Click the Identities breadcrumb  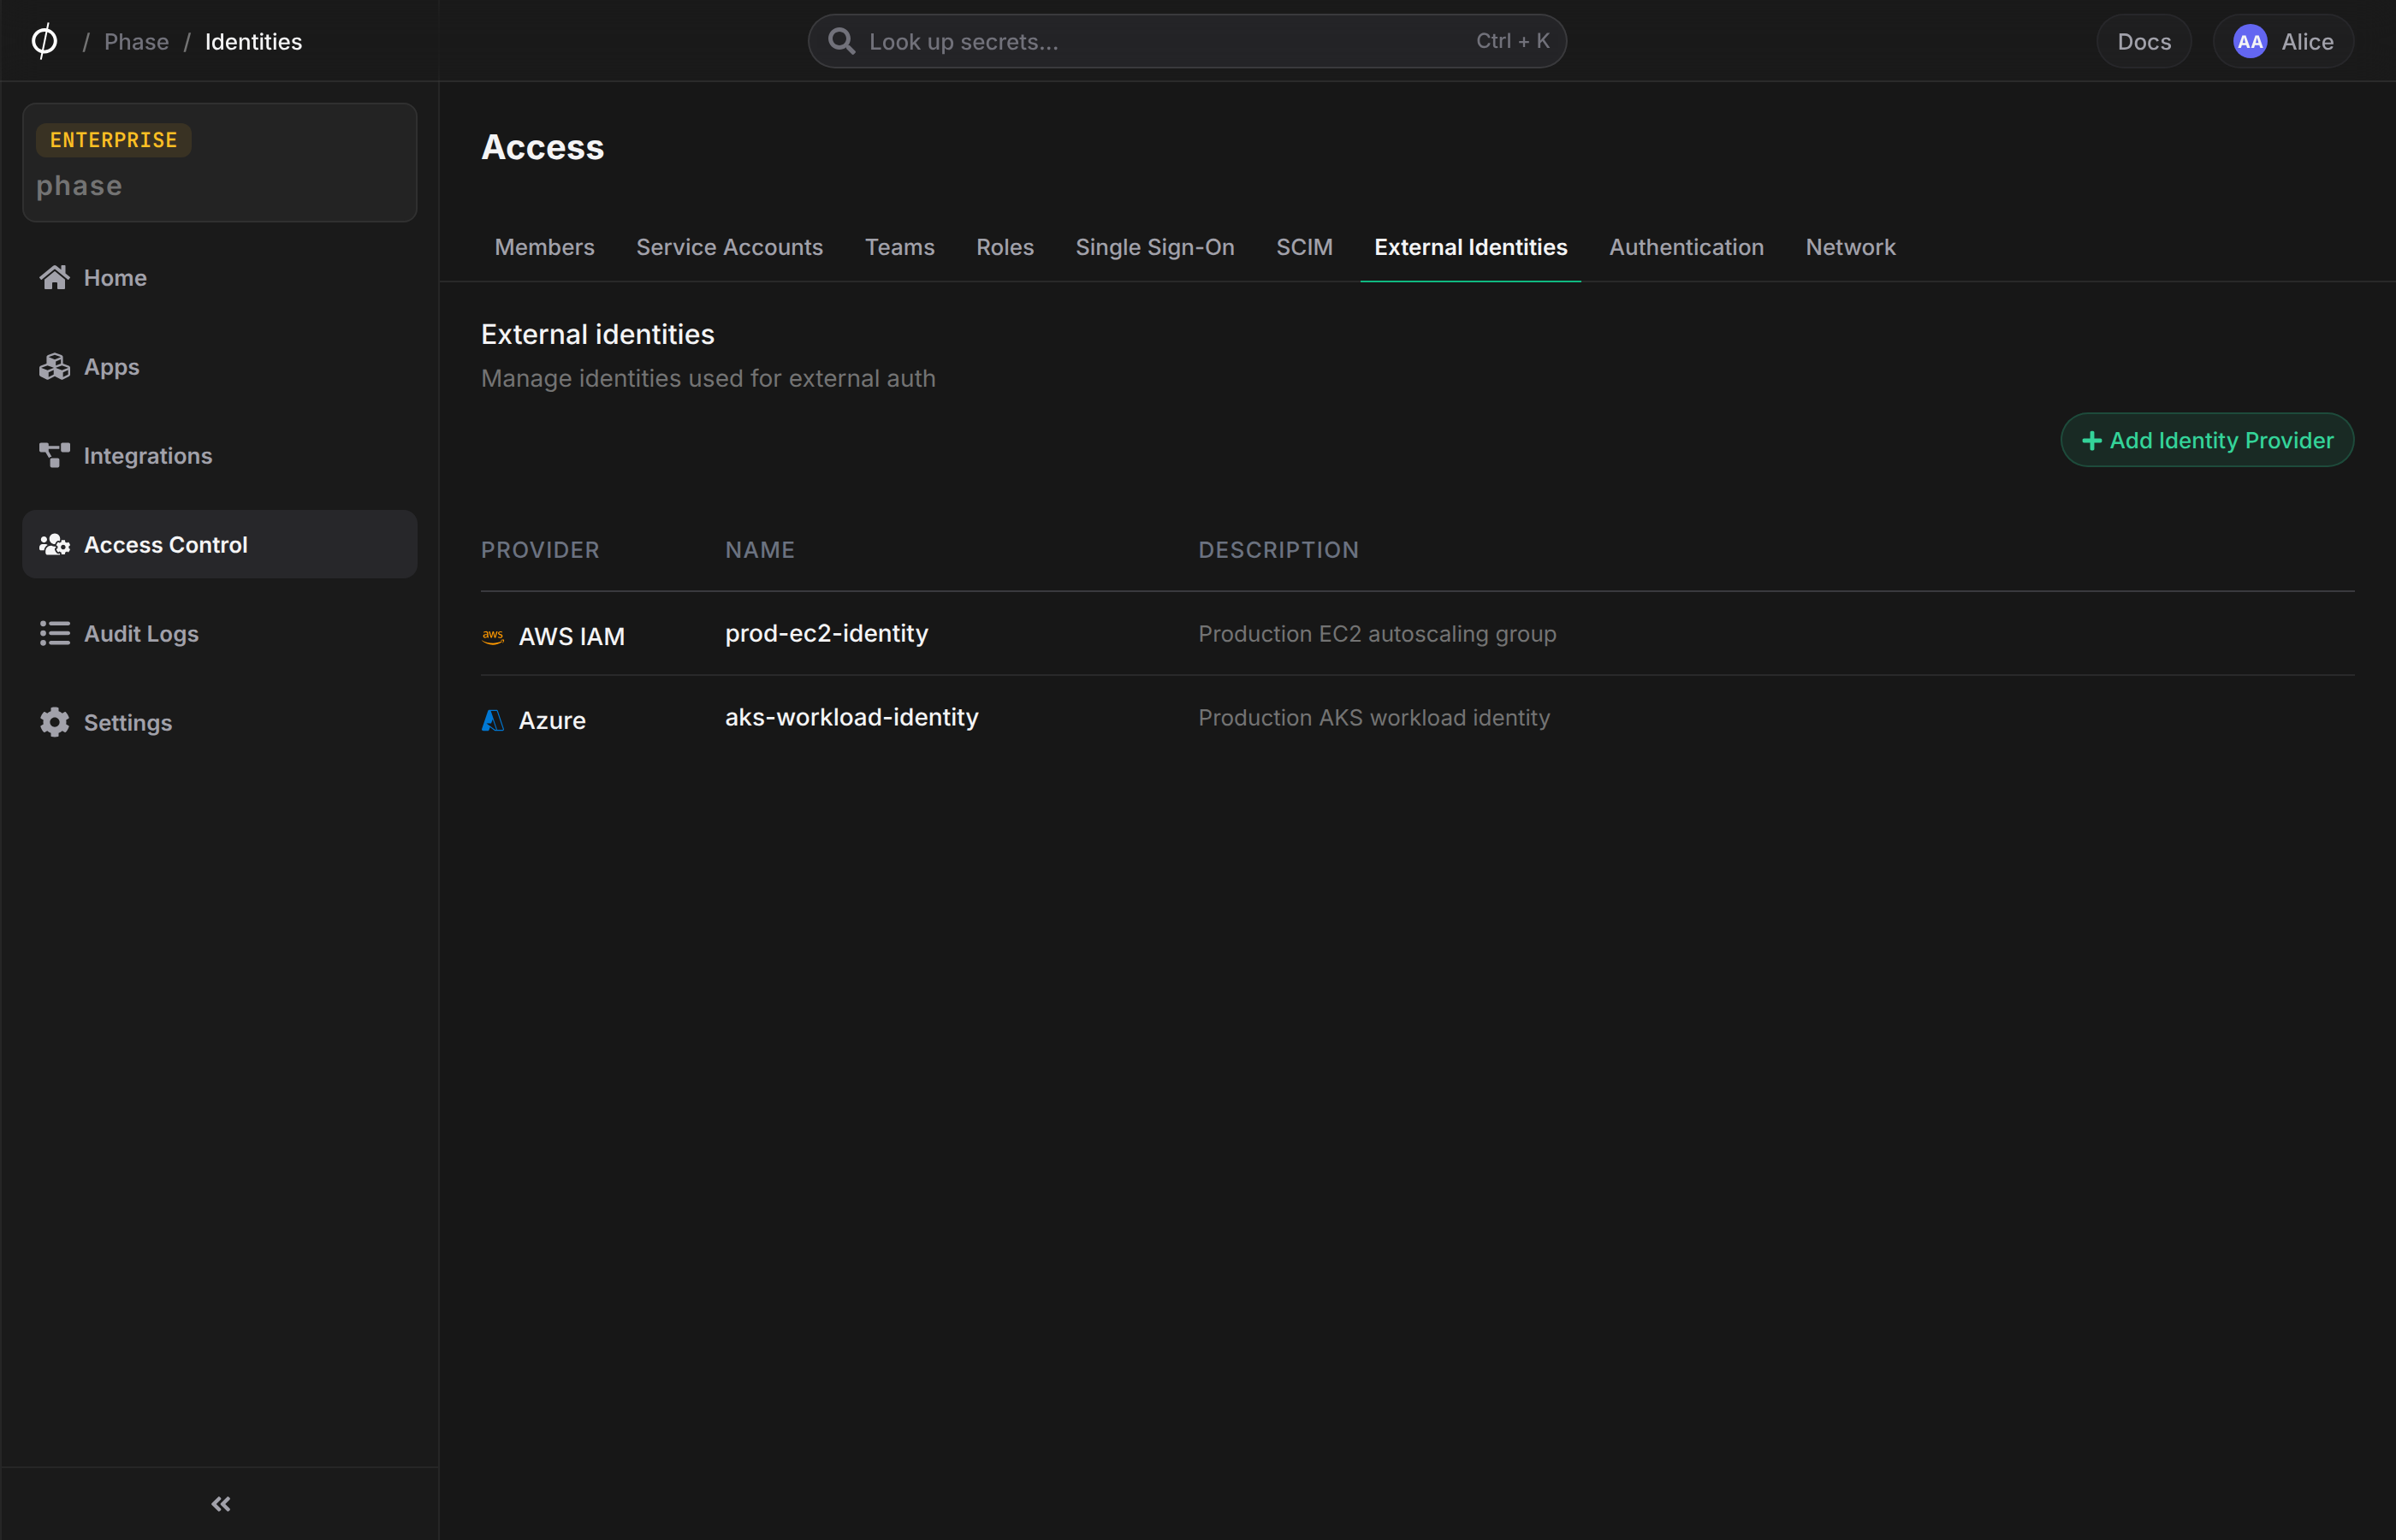coord(253,41)
